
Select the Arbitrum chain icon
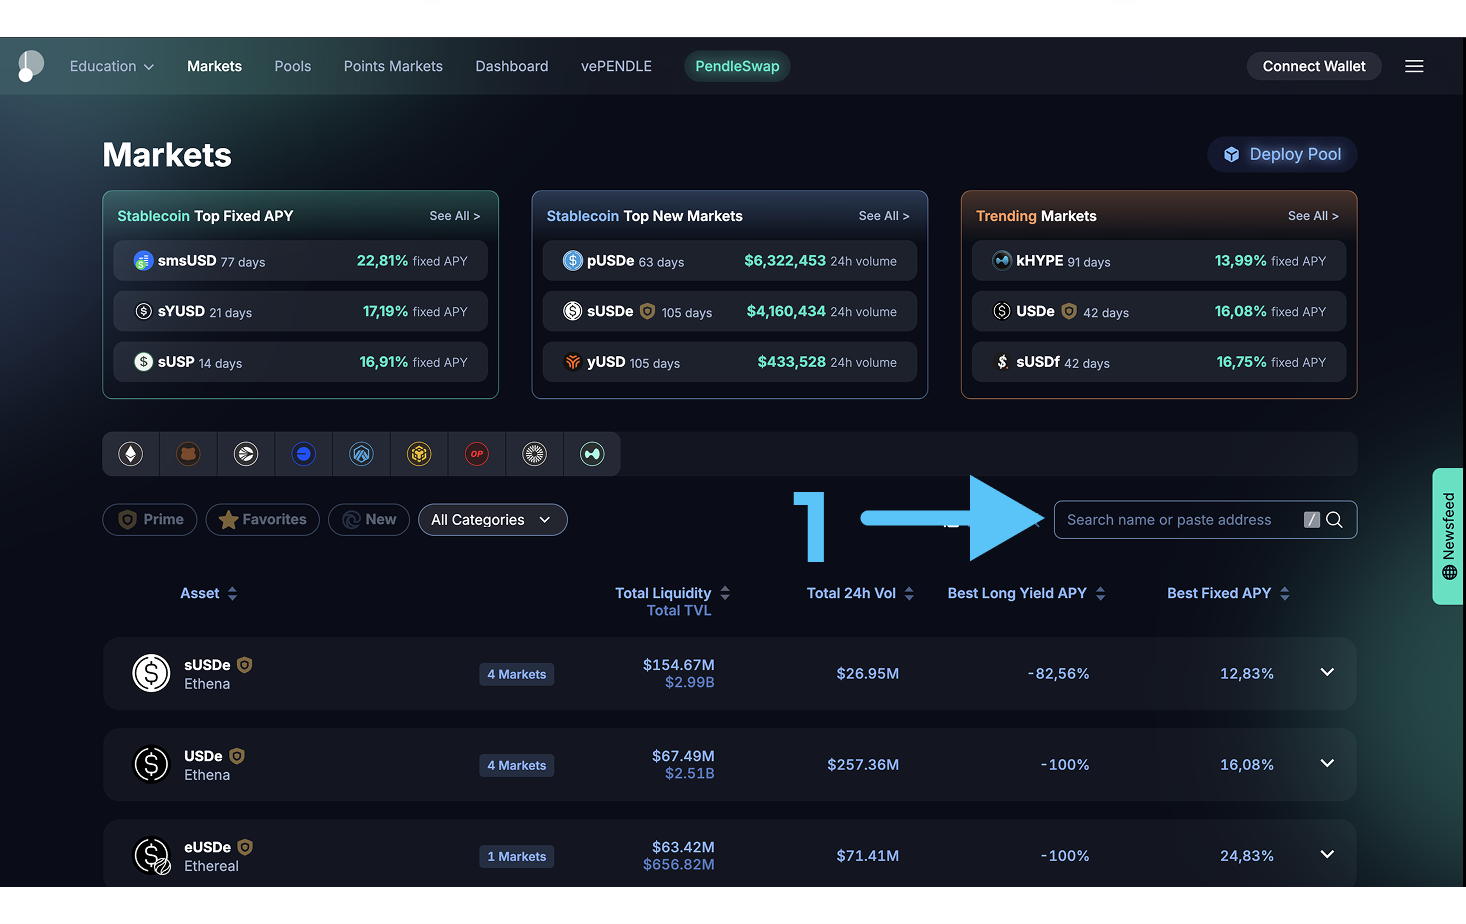(361, 454)
